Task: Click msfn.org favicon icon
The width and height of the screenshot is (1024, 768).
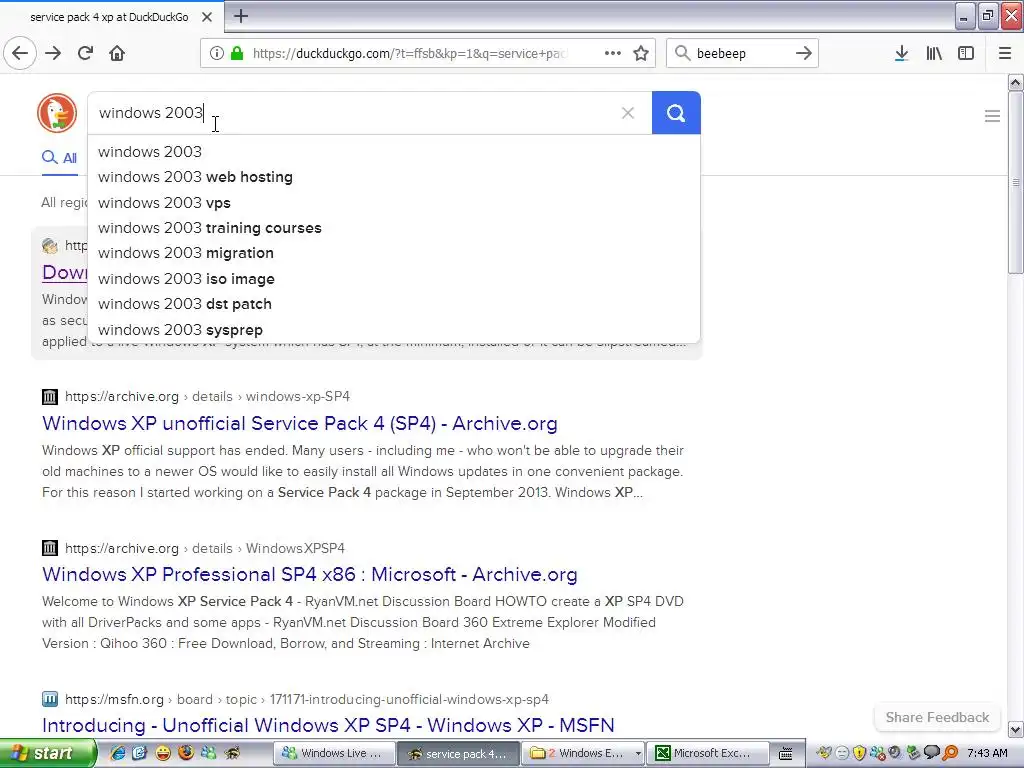Action: coord(50,699)
